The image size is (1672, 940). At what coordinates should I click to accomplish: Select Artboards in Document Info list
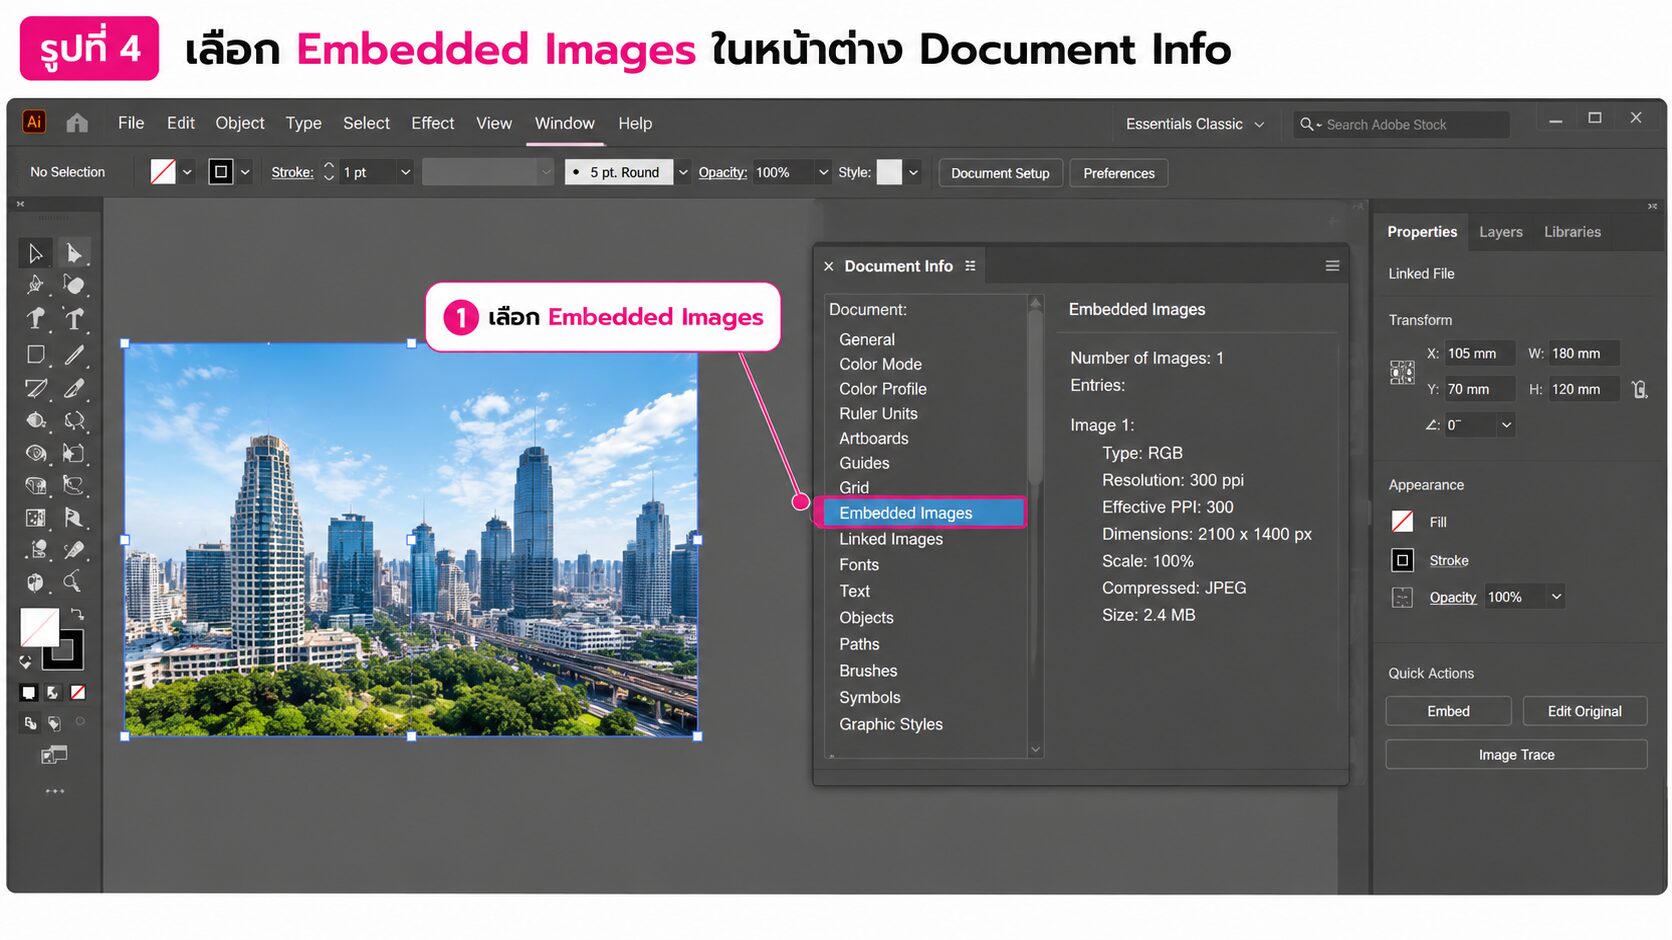[874, 438]
